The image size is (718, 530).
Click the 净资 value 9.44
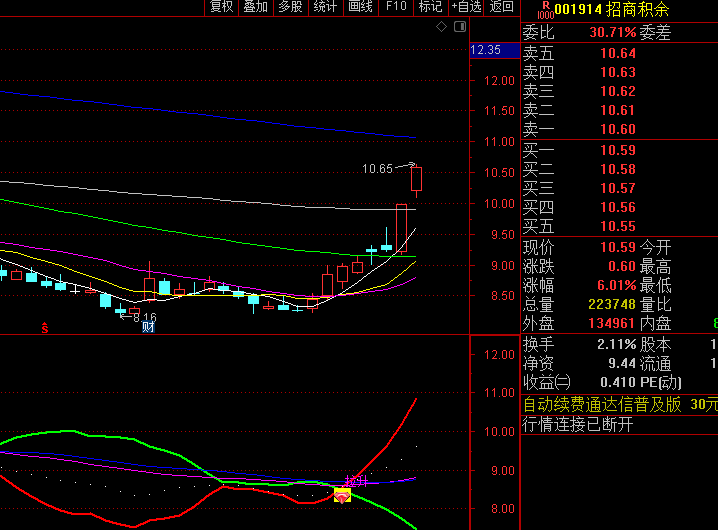(622, 364)
